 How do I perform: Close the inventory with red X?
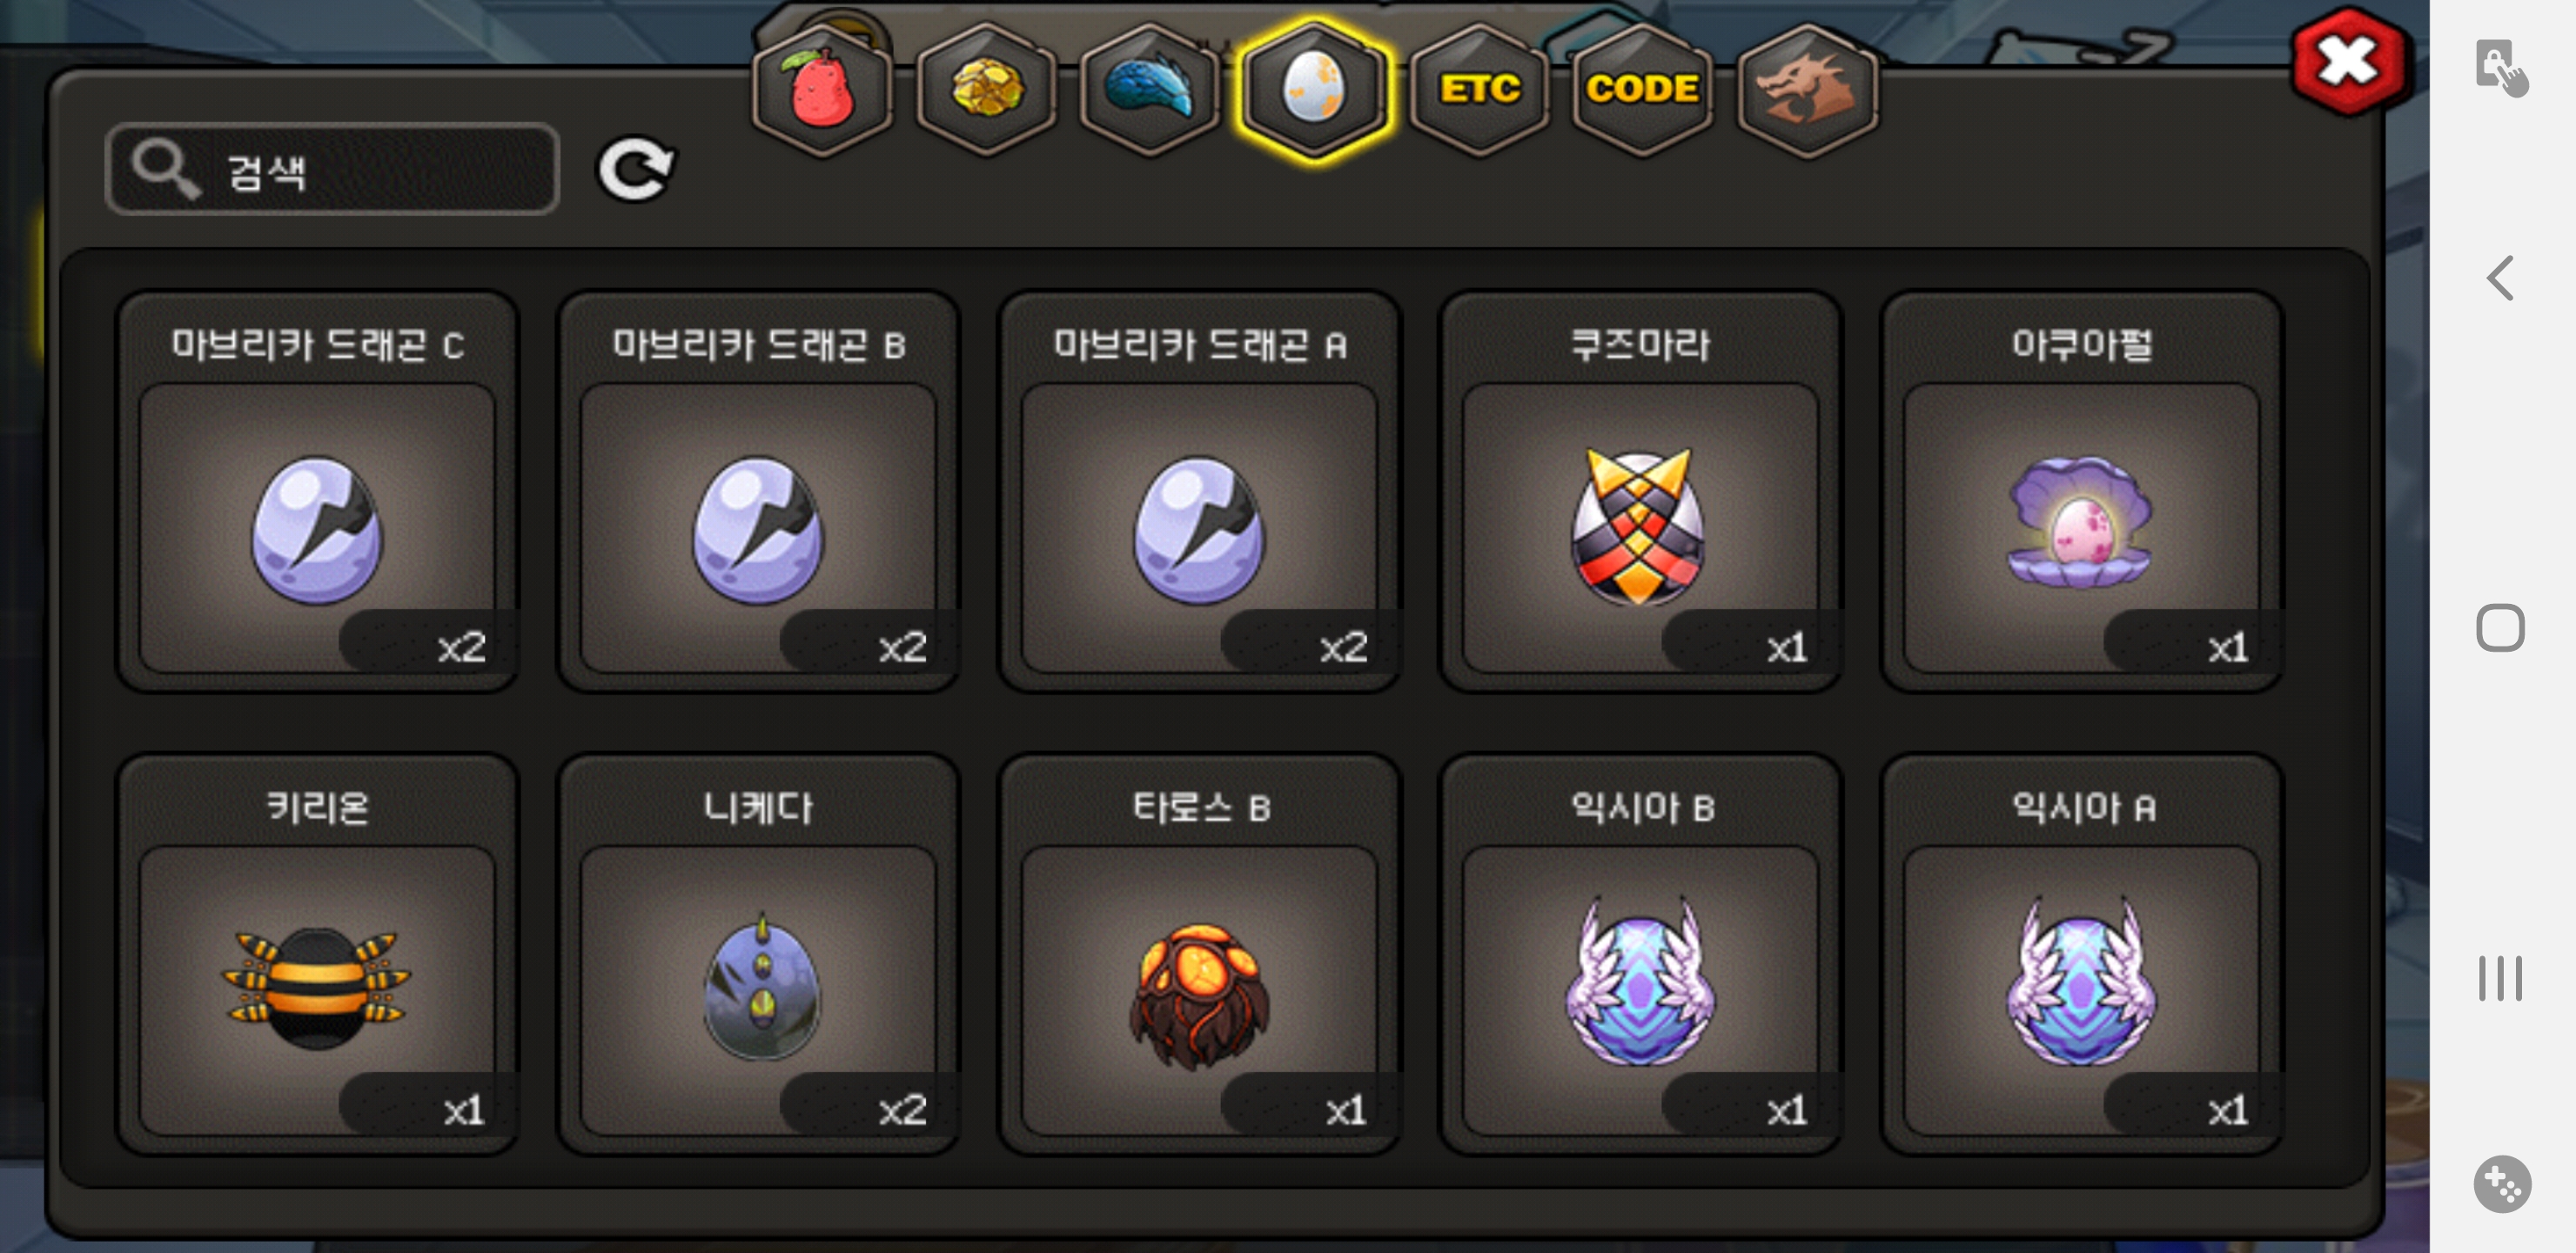[x=2348, y=62]
